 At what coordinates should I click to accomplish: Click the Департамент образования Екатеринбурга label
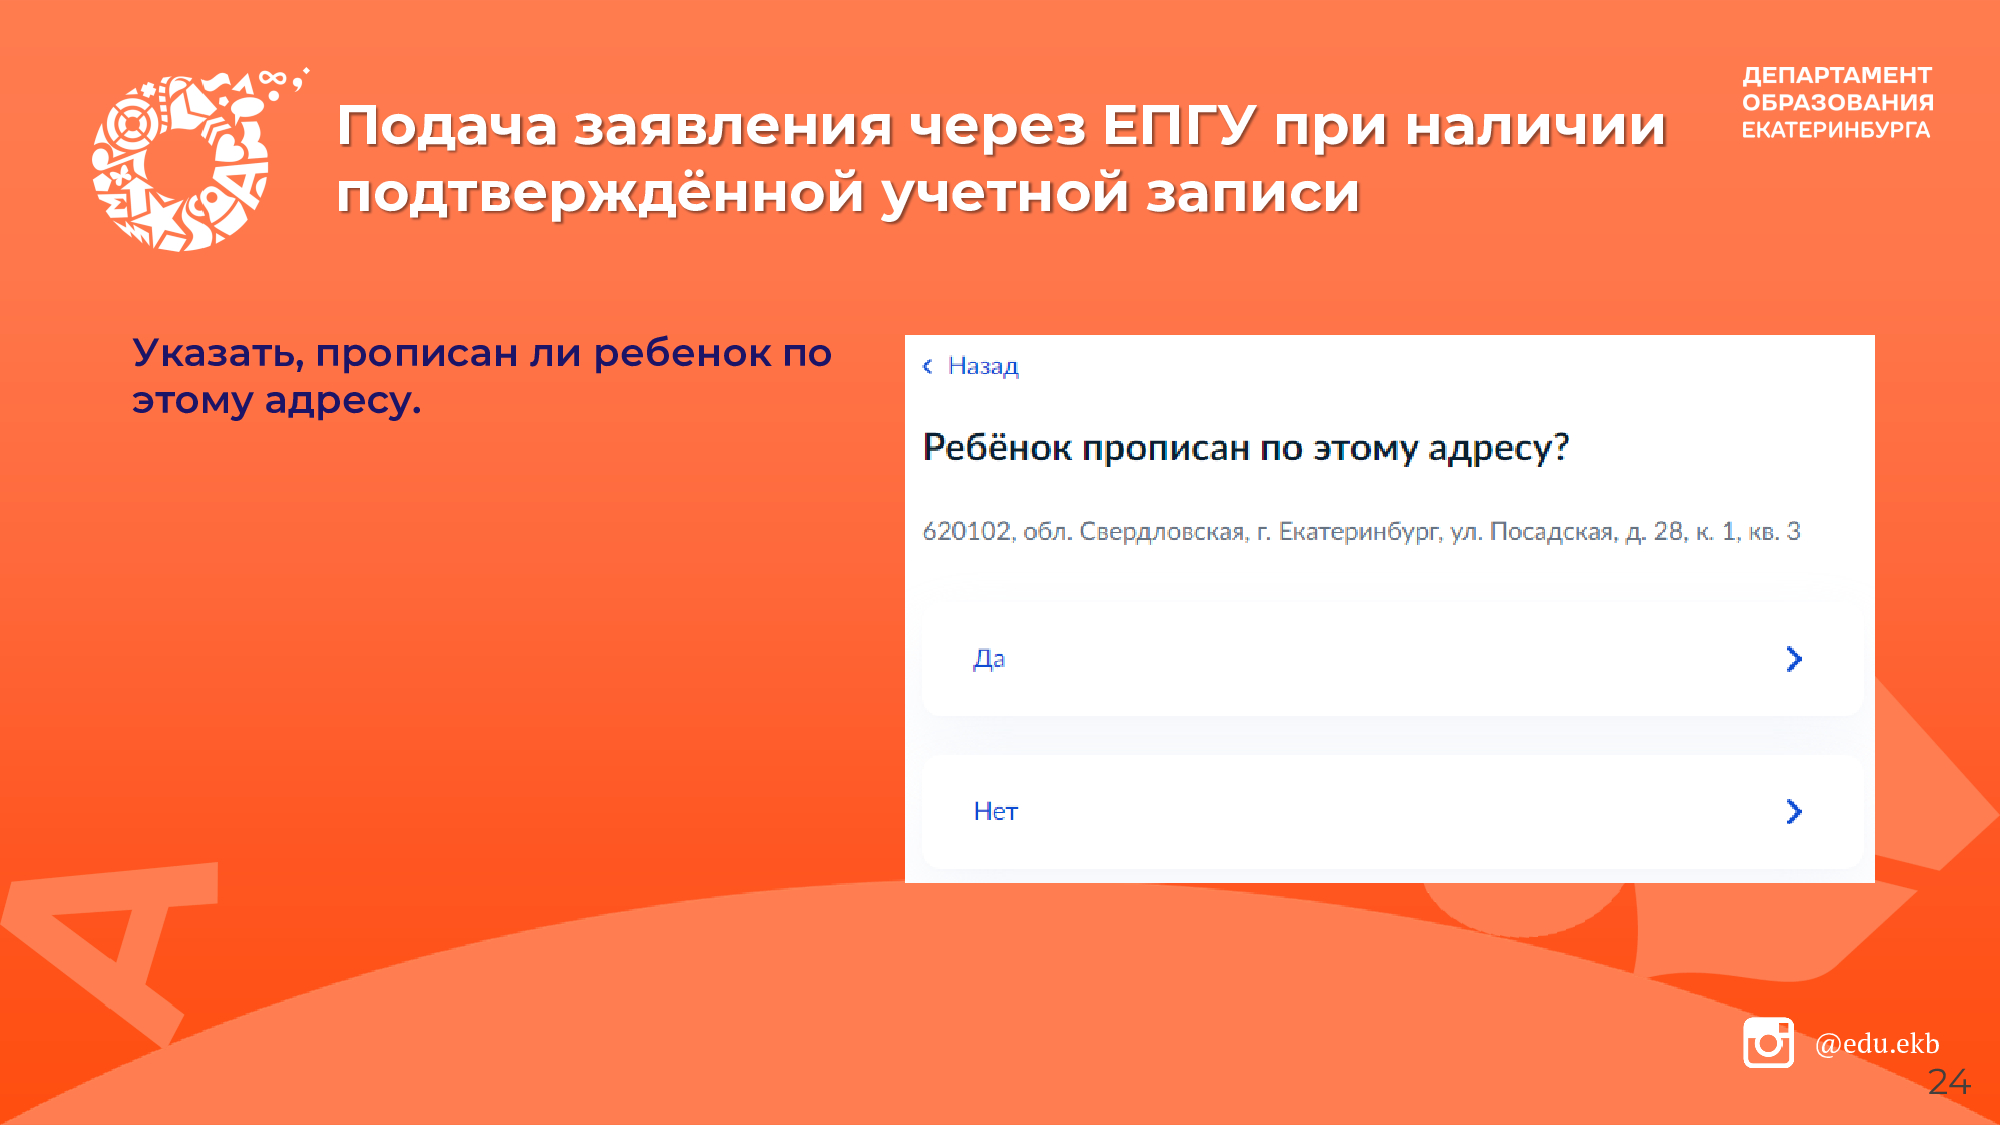[x=1836, y=102]
